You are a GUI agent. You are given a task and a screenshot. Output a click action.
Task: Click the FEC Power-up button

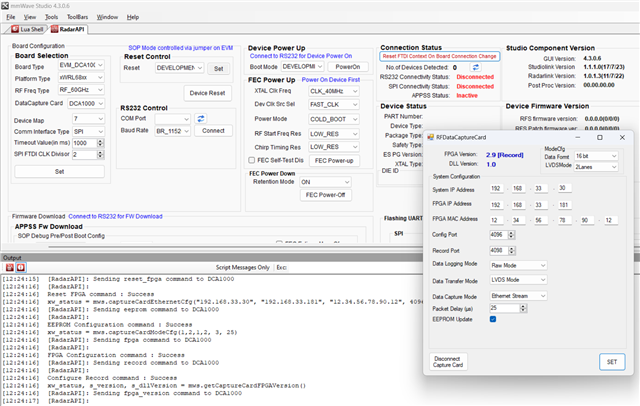(334, 161)
